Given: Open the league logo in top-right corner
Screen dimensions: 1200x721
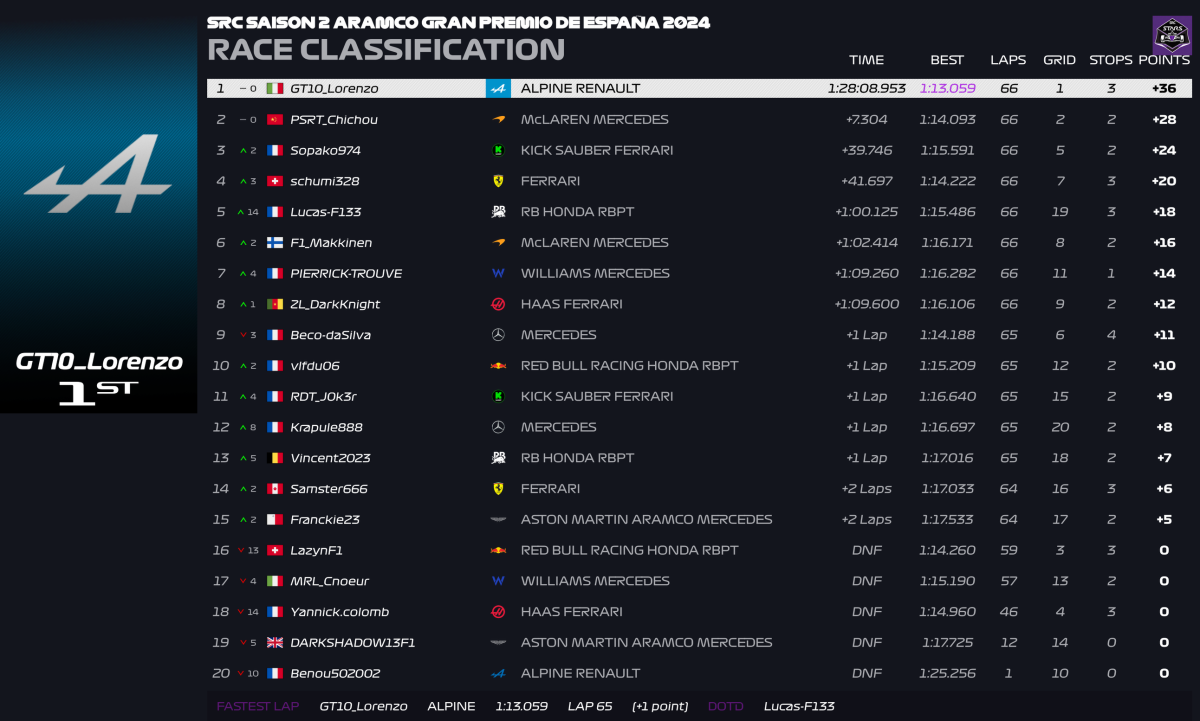Looking at the screenshot, I should click(x=1171, y=34).
